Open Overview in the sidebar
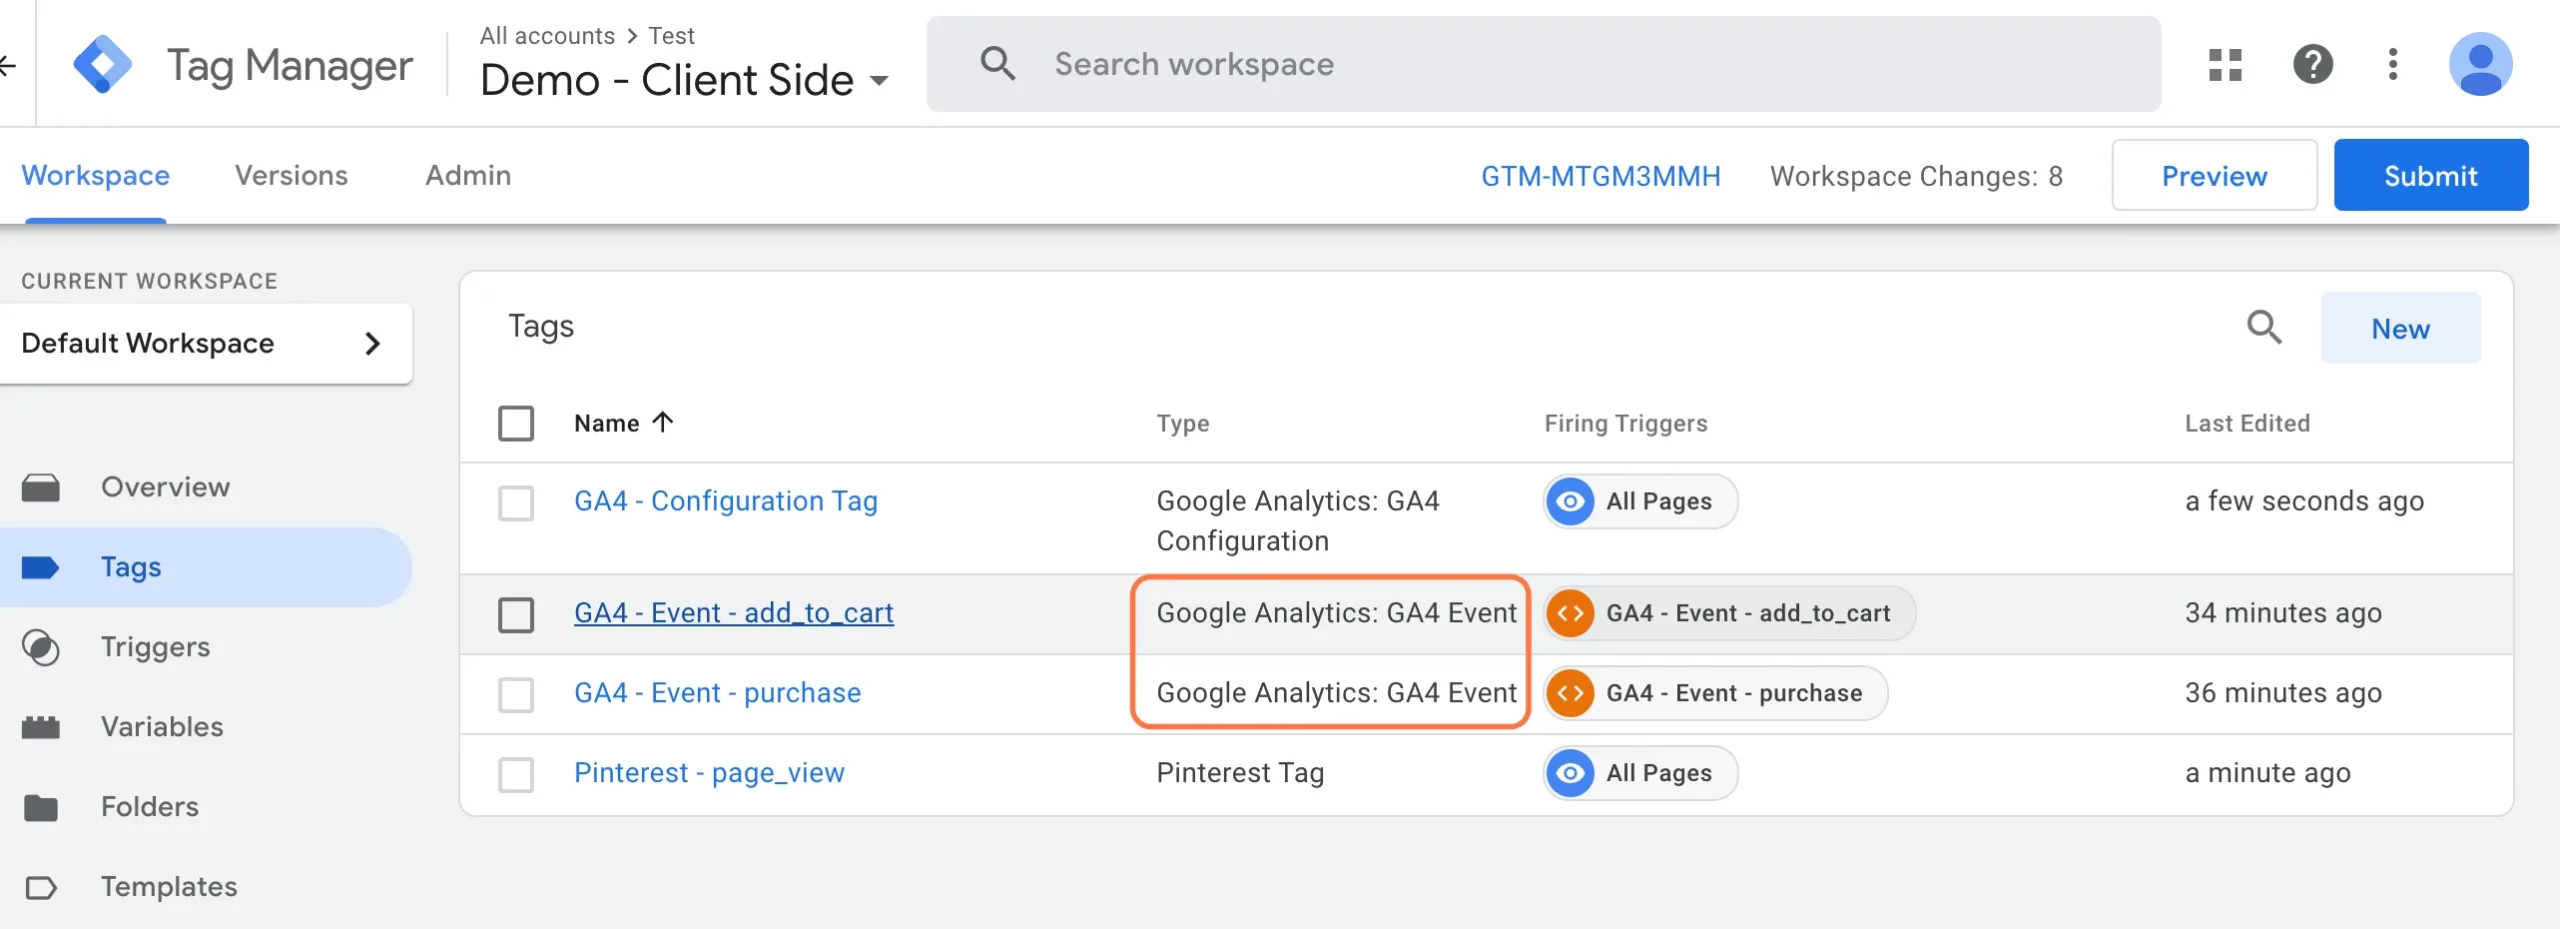 pyautogui.click(x=165, y=487)
